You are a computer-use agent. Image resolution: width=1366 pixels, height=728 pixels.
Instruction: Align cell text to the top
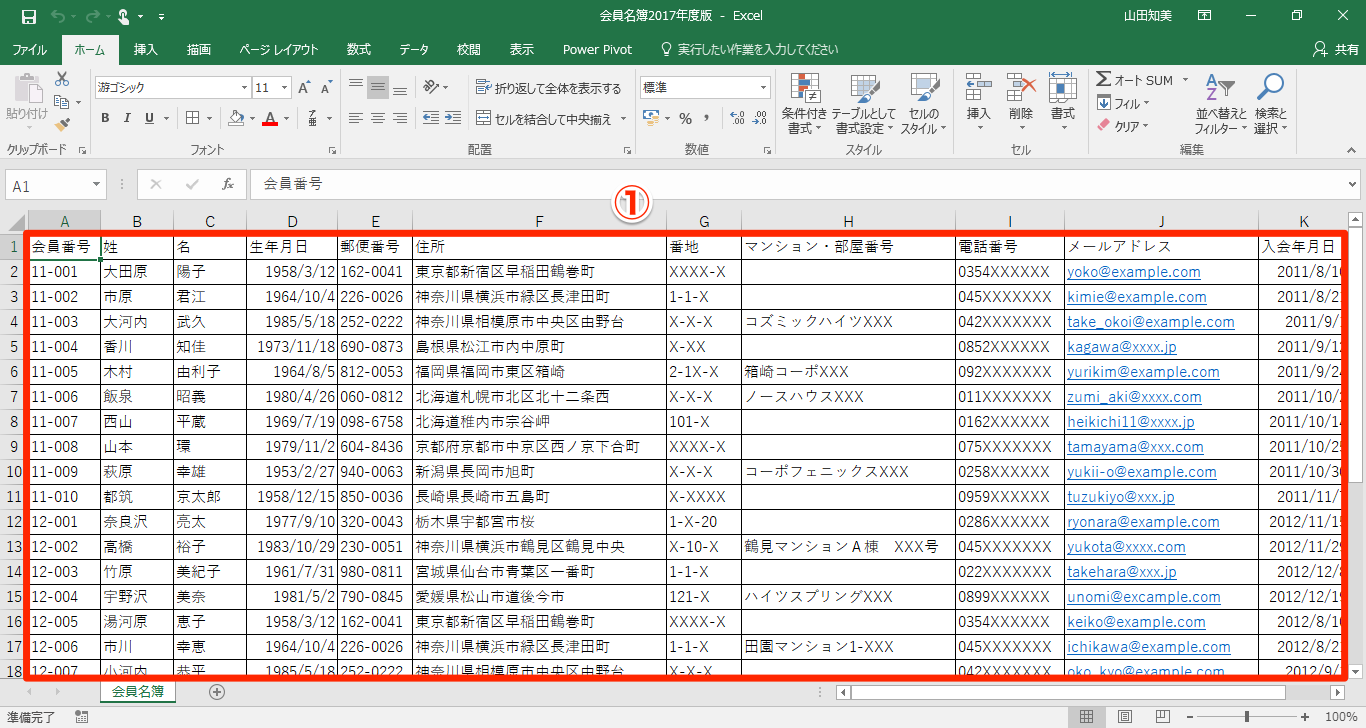pyautogui.click(x=356, y=87)
